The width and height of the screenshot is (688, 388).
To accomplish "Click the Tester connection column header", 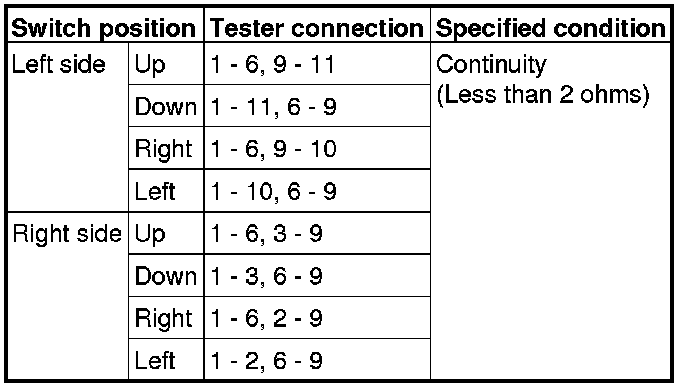I will 317,29.
